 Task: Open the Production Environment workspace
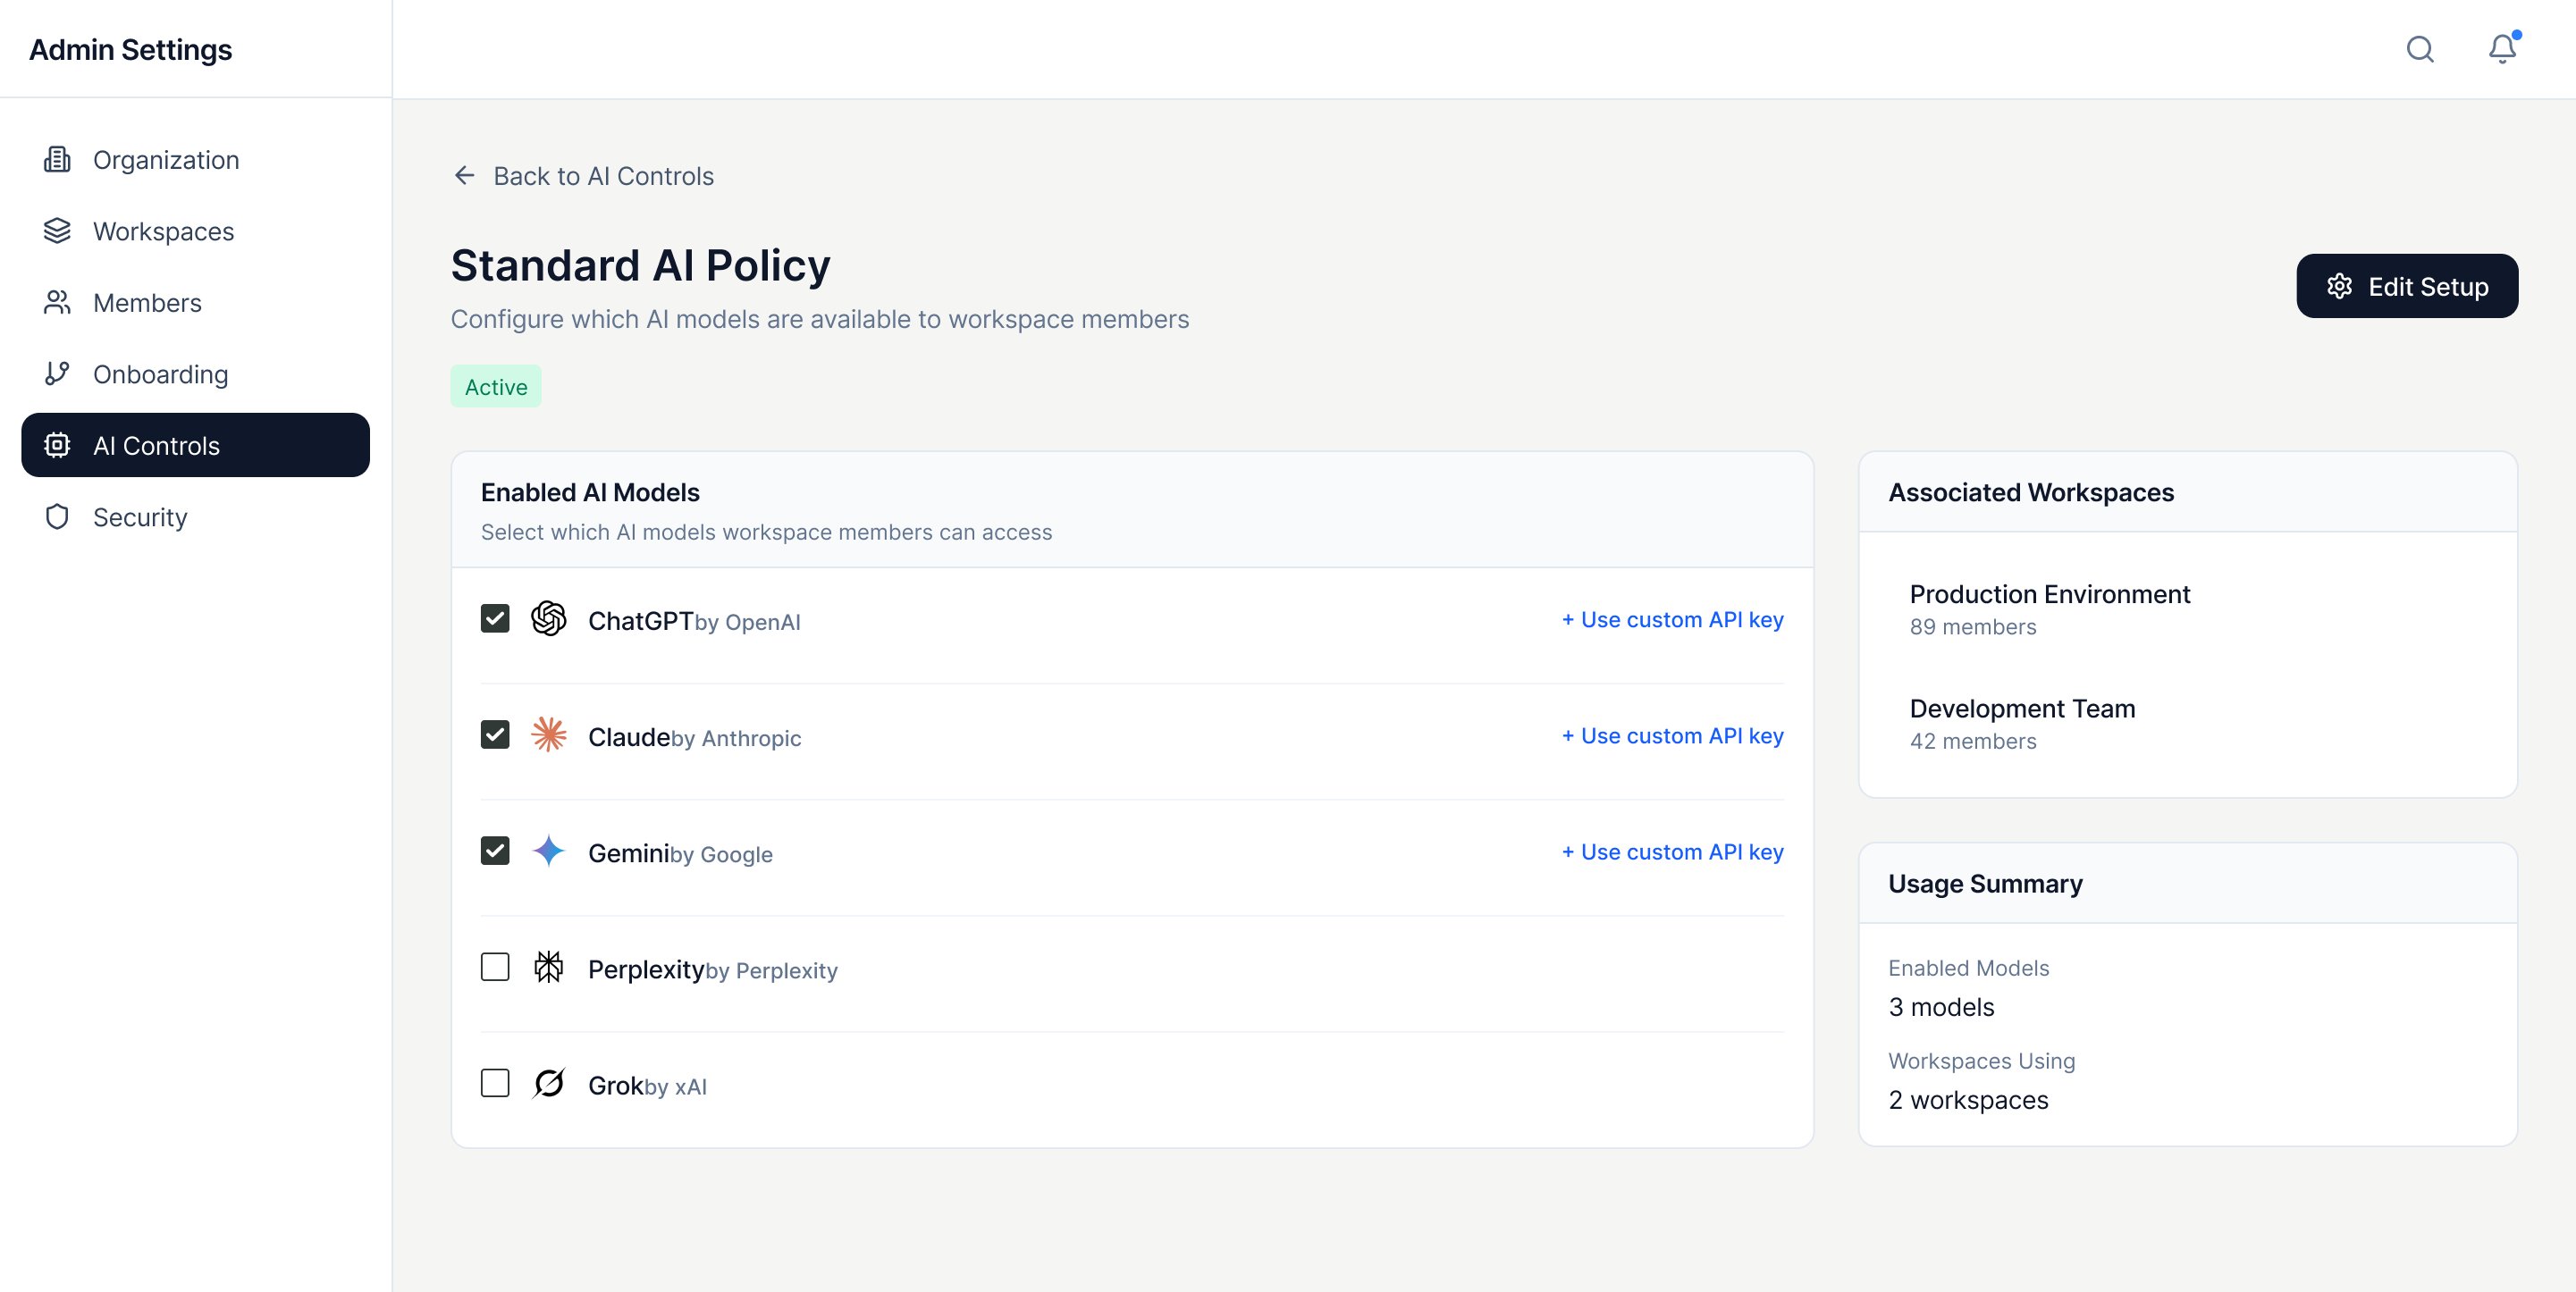click(2188, 609)
